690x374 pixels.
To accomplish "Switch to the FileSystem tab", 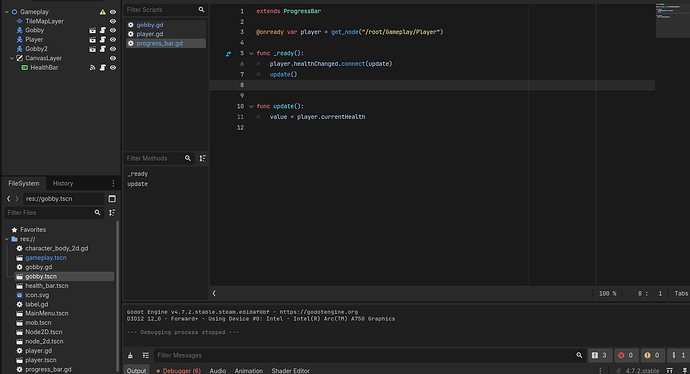I will coord(24,183).
